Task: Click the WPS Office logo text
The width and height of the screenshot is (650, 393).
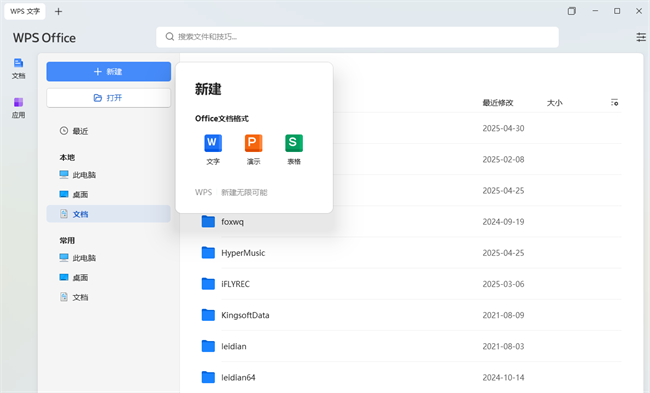Action: [x=44, y=38]
